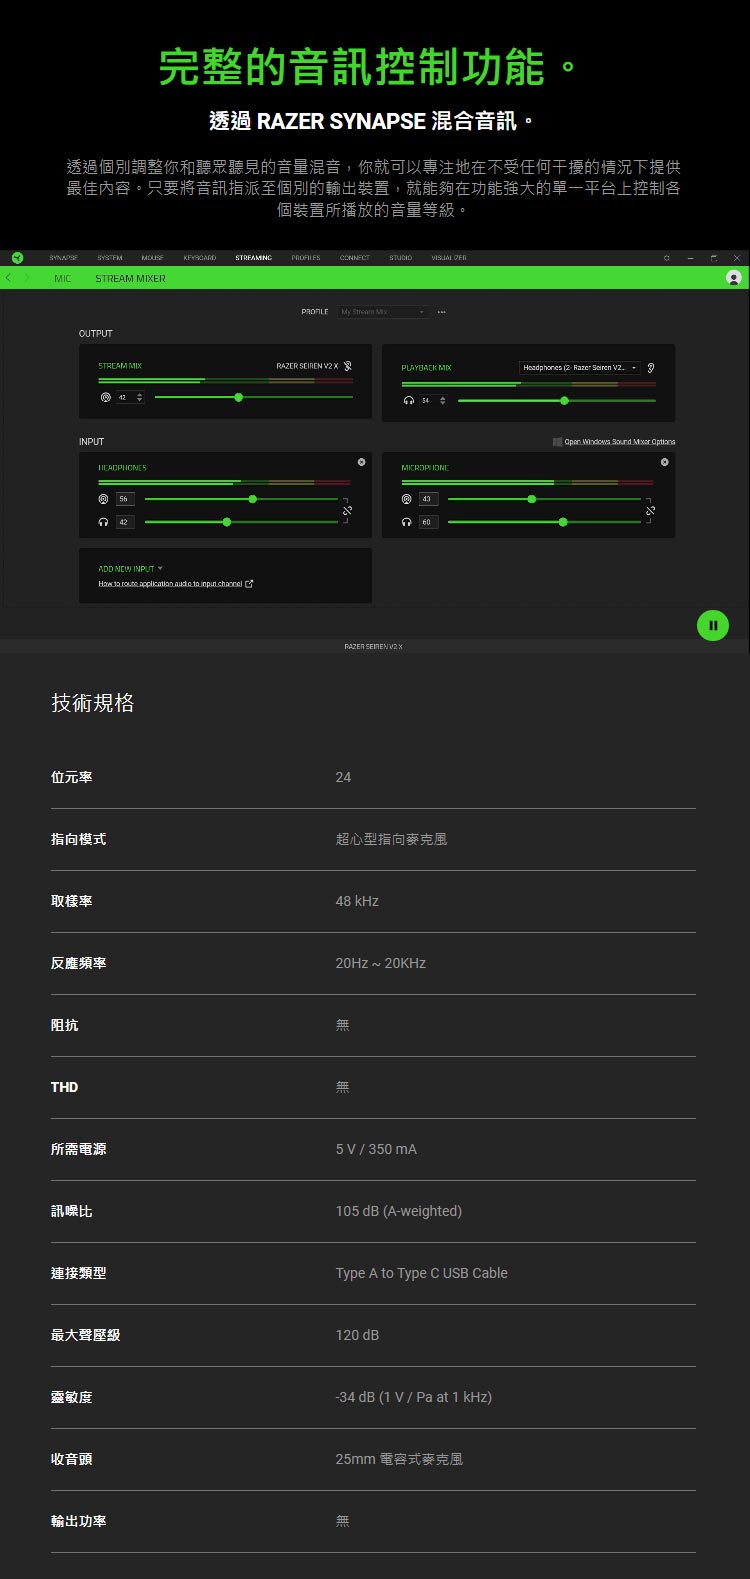Image resolution: width=750 pixels, height=1579 pixels.
Task: Expand the Playback Mix headphones device dropdown
Action: point(579,368)
